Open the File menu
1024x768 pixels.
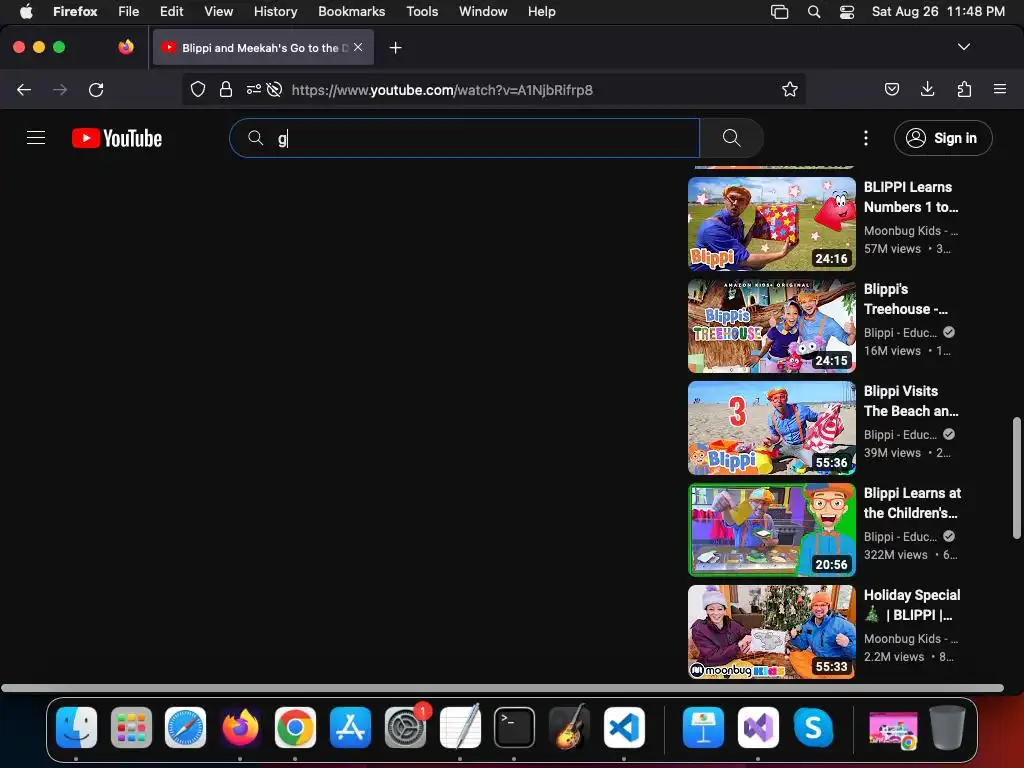129,11
